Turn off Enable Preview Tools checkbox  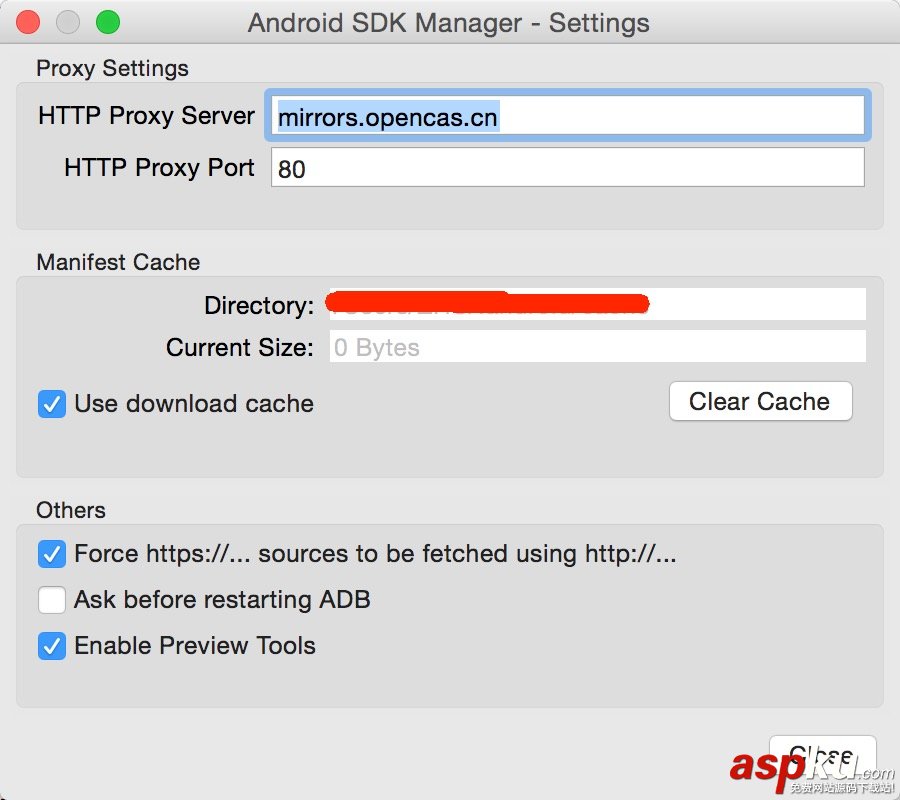pos(52,646)
